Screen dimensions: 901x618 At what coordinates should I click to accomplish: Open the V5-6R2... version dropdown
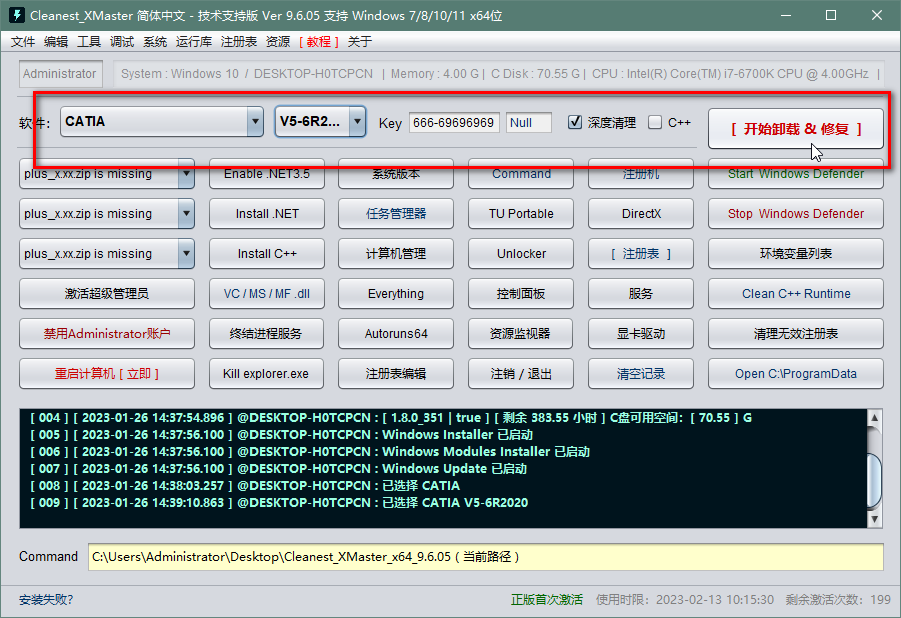coord(320,121)
